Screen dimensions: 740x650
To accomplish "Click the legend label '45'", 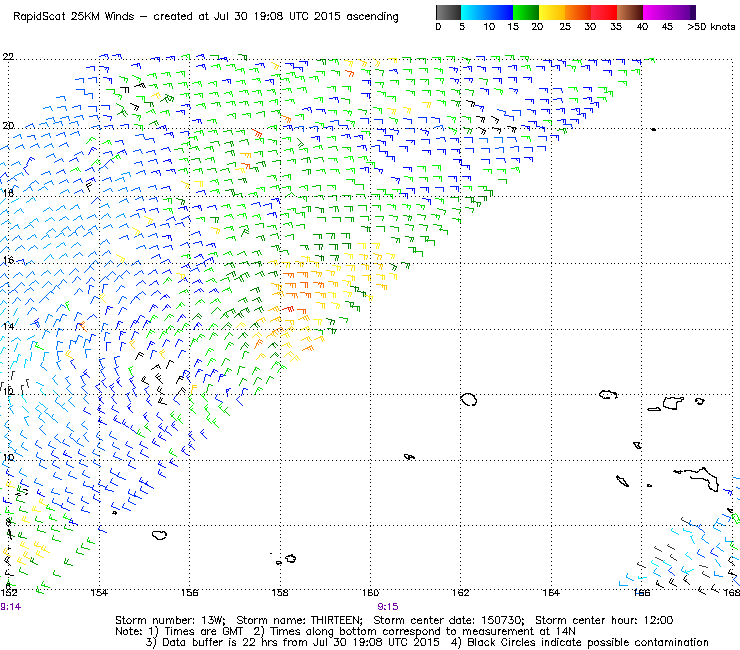I will 667,27.
